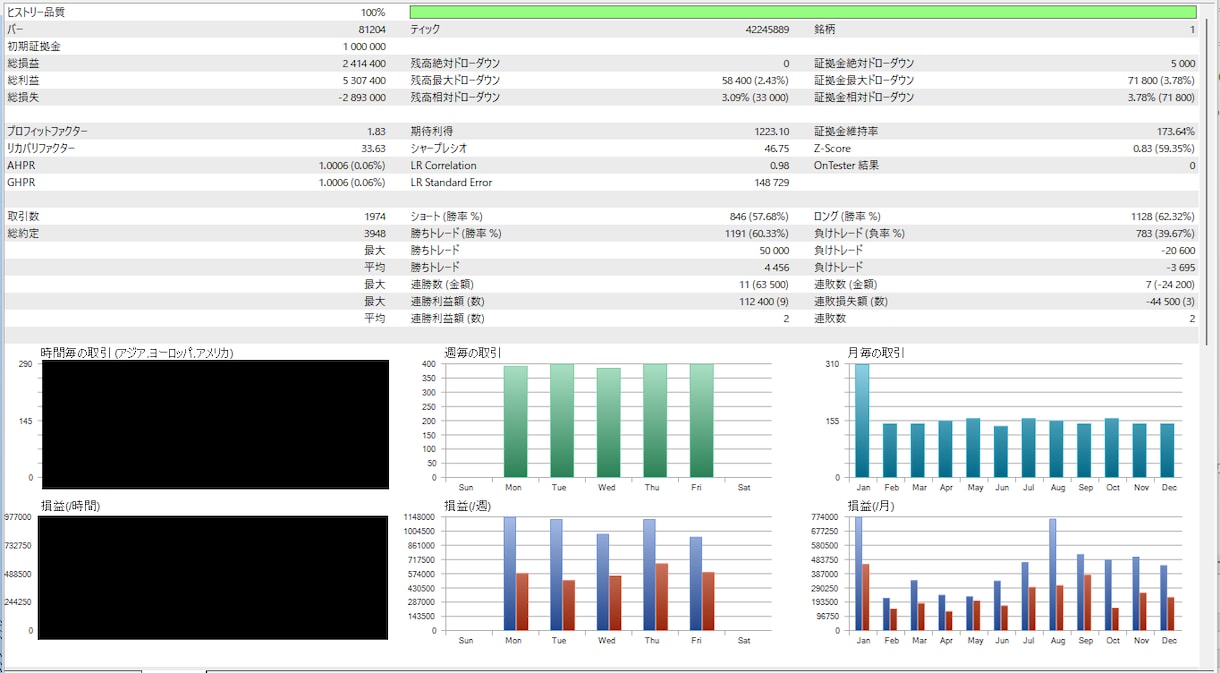Screen dimensions: 1220x673
Task: Click the 月毎の取引 chart title
Action: click(x=876, y=353)
